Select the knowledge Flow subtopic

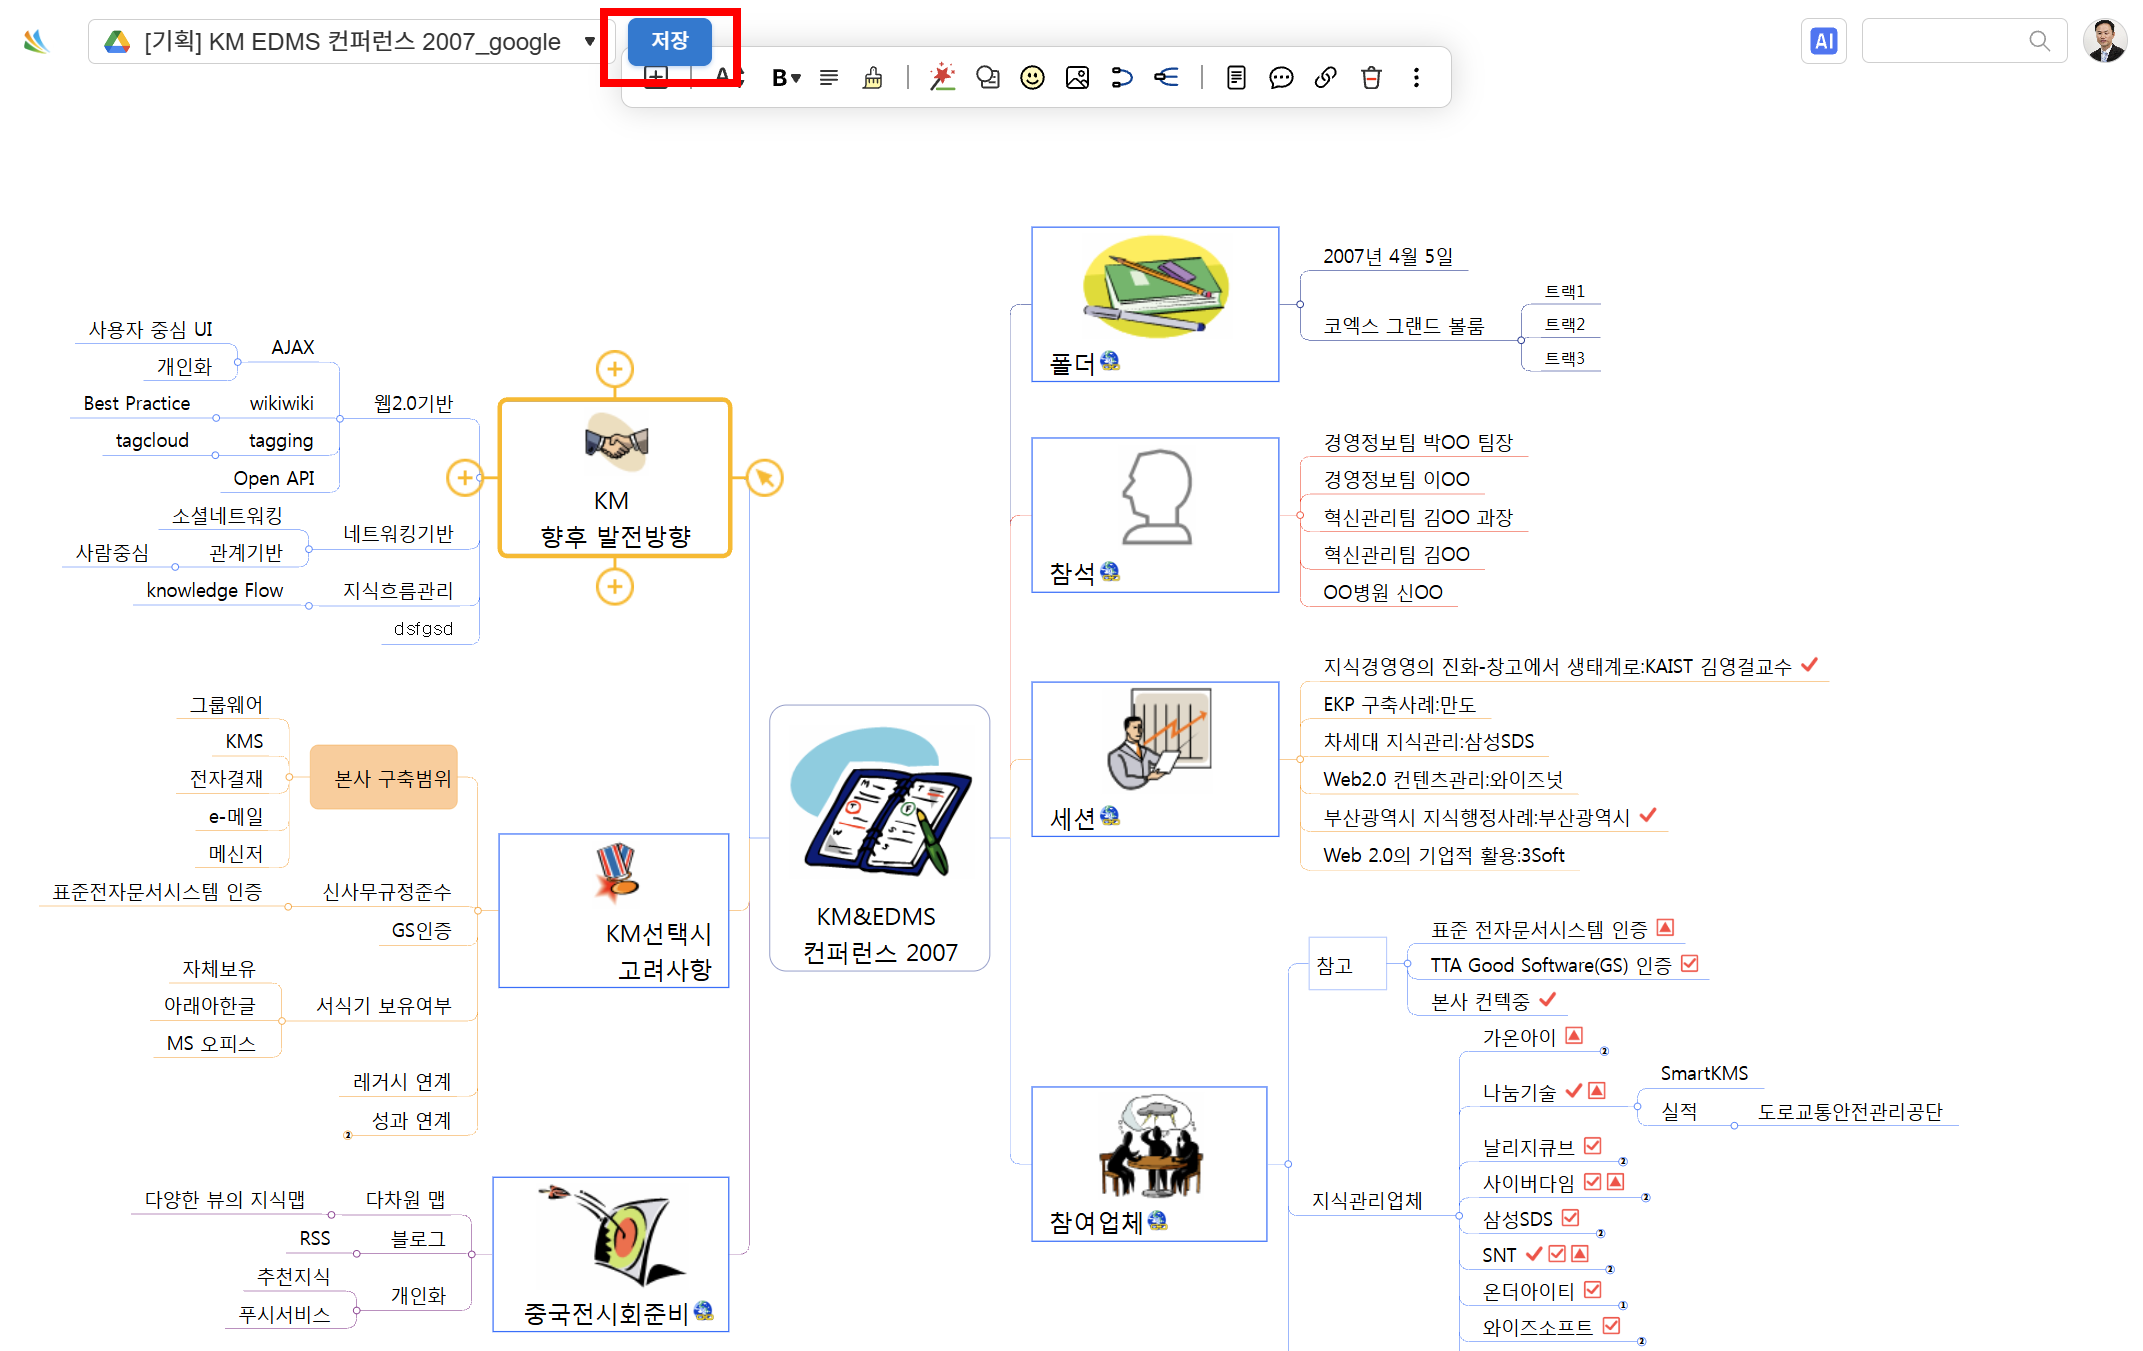(x=215, y=590)
